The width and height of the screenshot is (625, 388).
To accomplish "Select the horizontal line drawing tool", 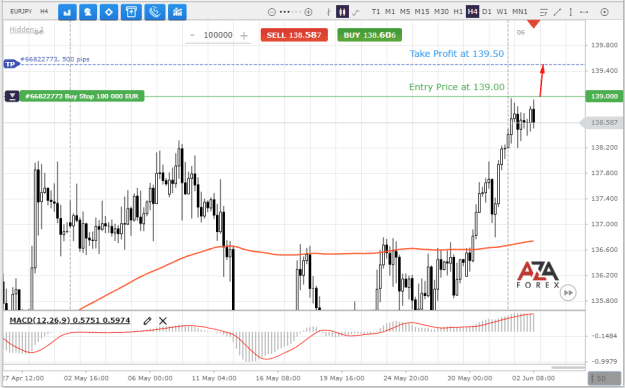I will [x=584, y=12].
